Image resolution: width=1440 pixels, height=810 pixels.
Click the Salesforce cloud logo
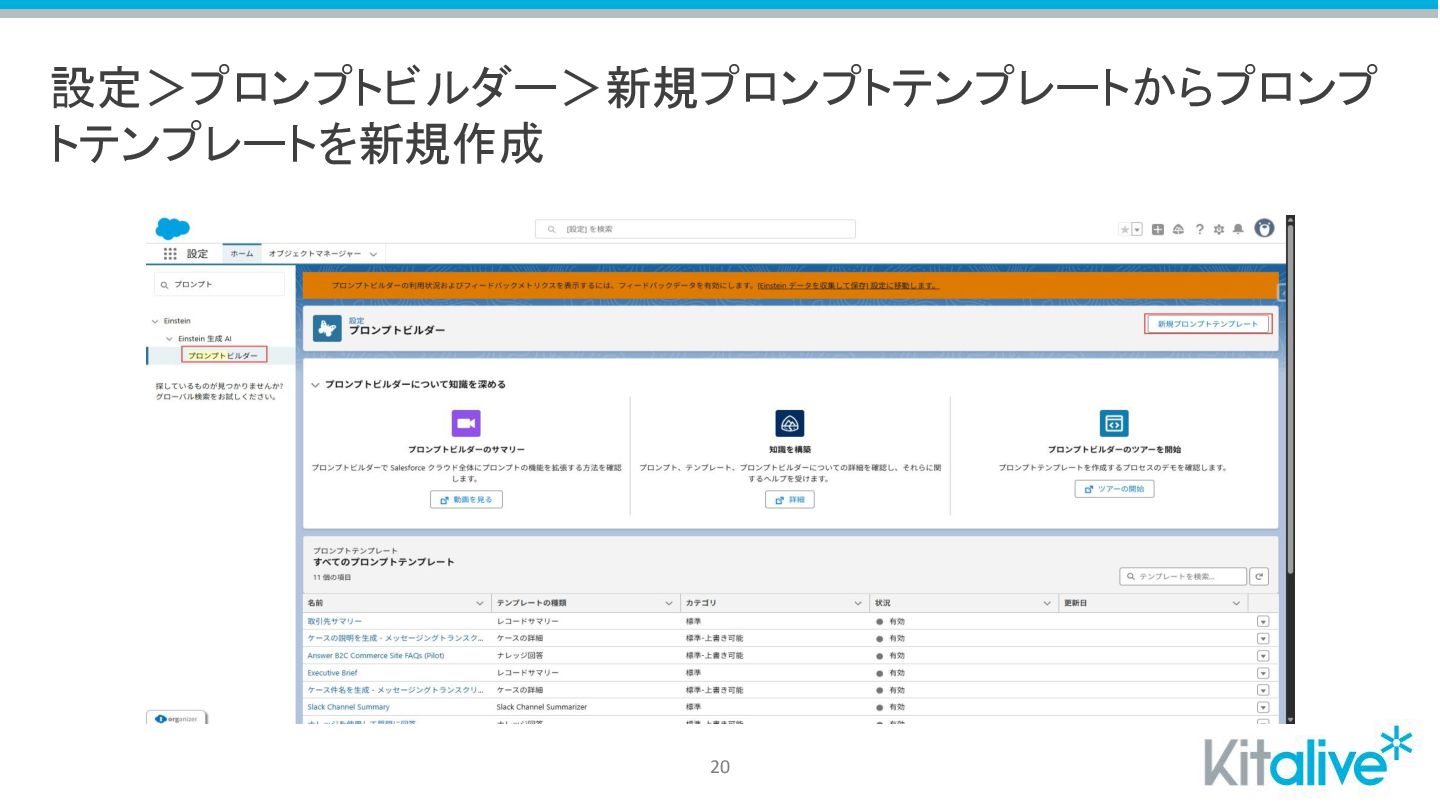(x=172, y=228)
